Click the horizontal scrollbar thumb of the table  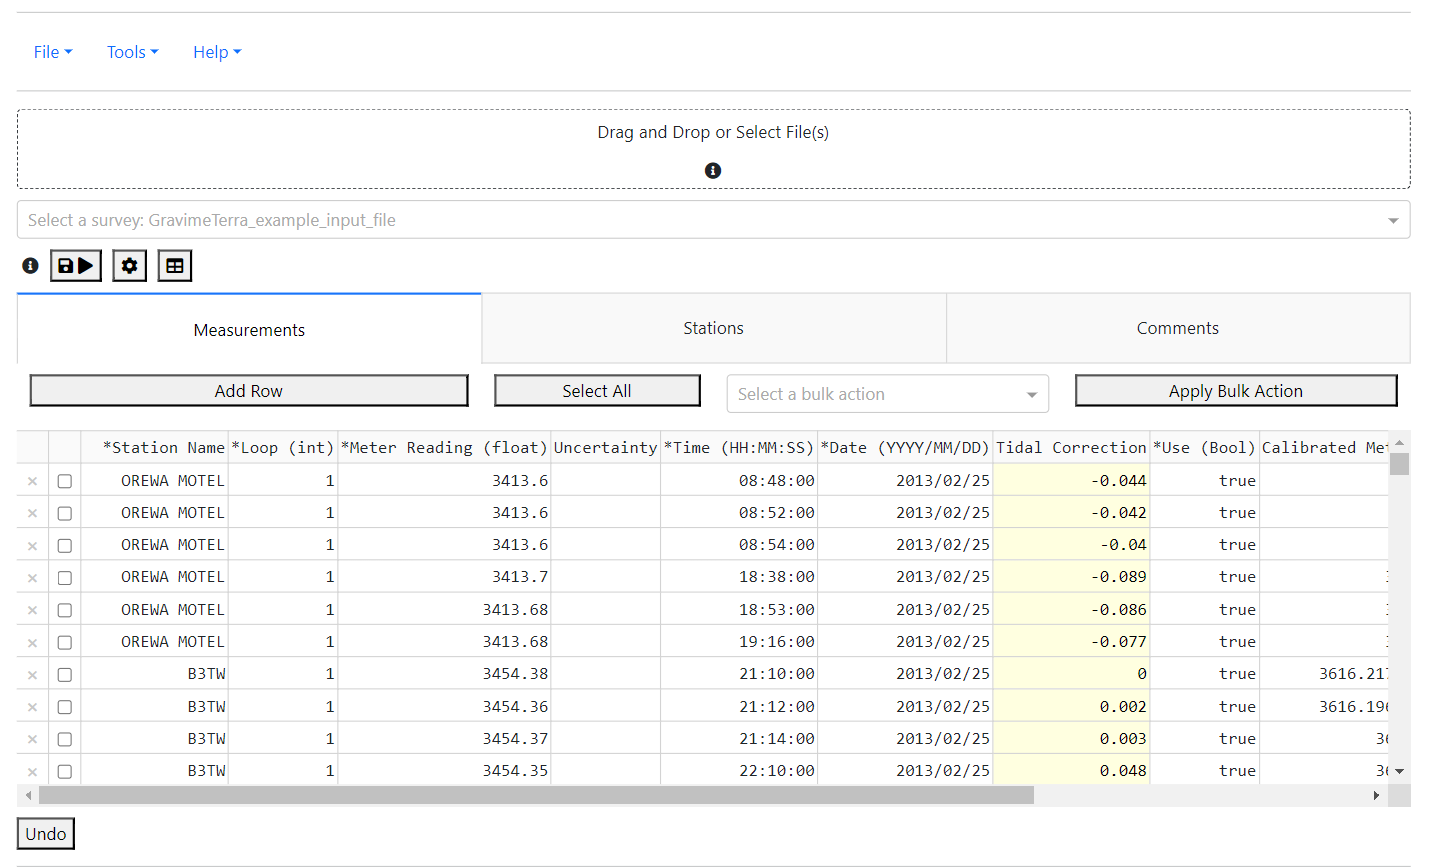click(536, 795)
